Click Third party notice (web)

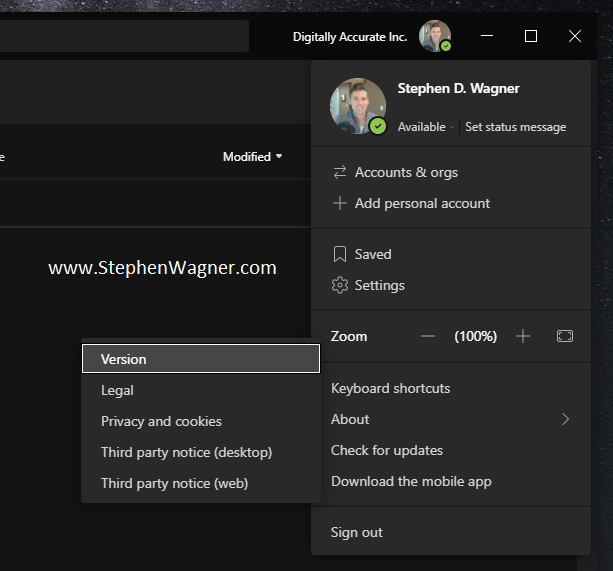coord(201,483)
